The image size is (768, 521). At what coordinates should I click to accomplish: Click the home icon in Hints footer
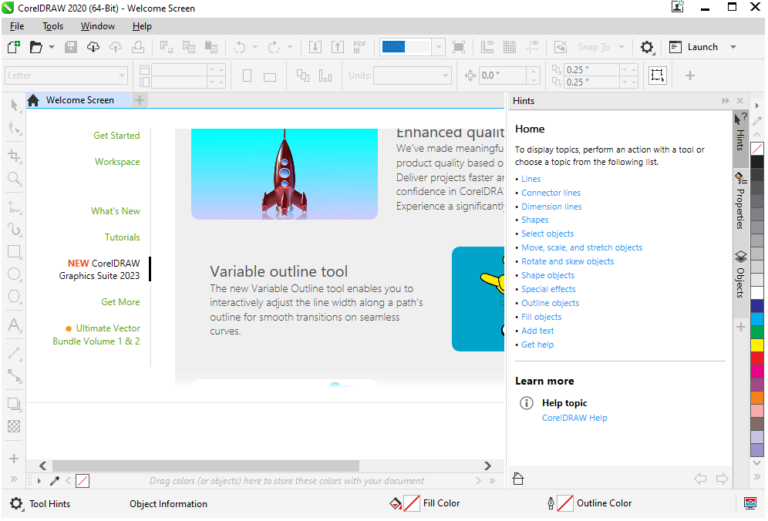coord(518,479)
